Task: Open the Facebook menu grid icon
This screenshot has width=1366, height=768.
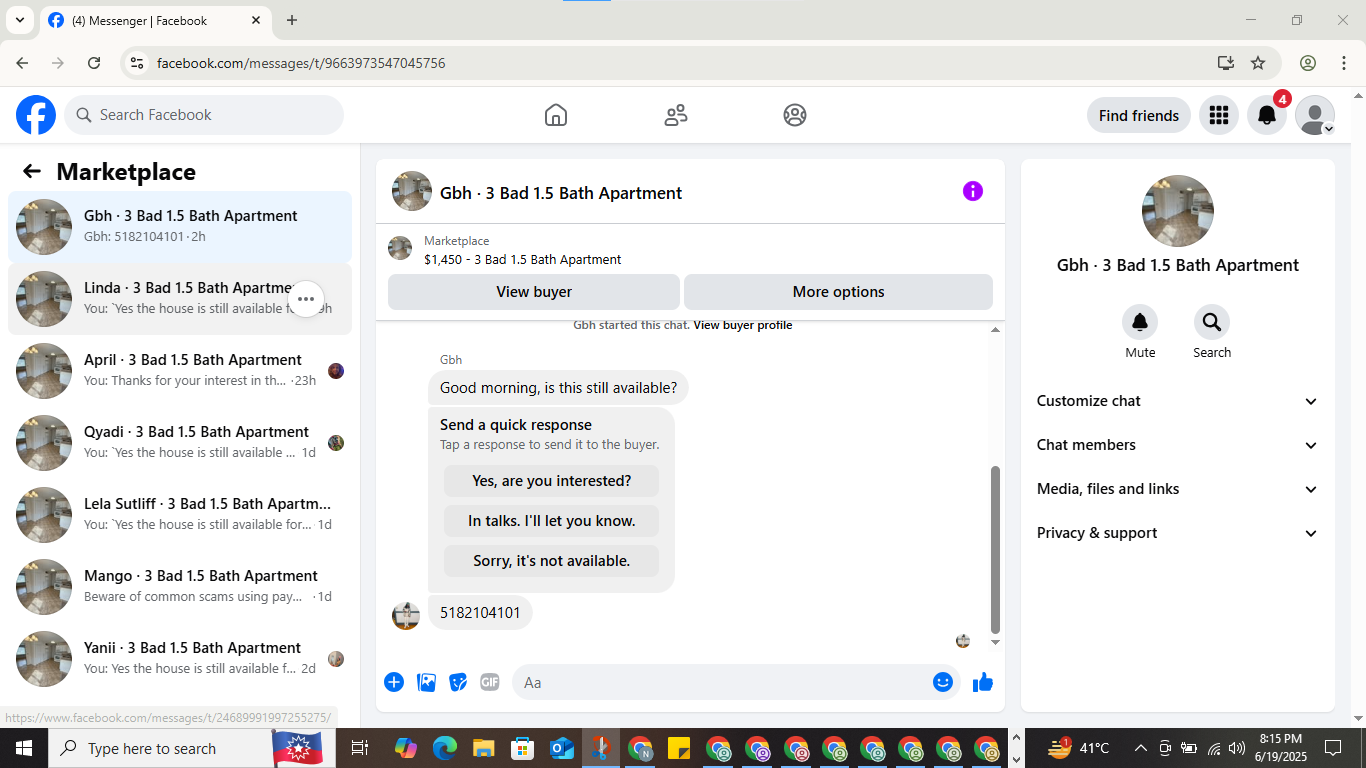Action: (x=1218, y=115)
